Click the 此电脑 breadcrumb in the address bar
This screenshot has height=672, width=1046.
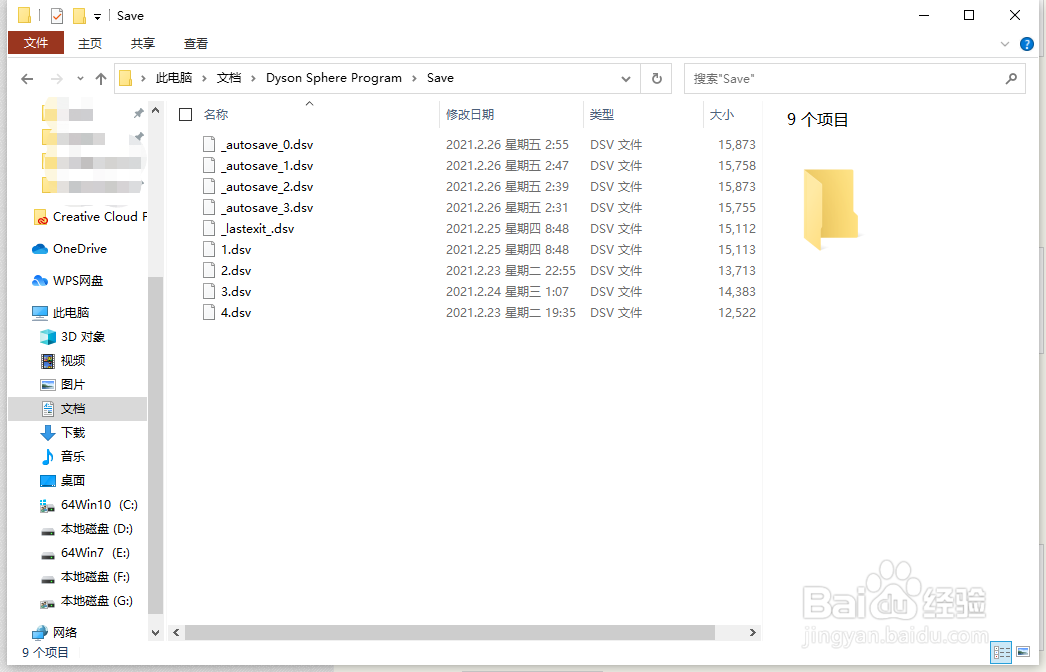(x=173, y=78)
